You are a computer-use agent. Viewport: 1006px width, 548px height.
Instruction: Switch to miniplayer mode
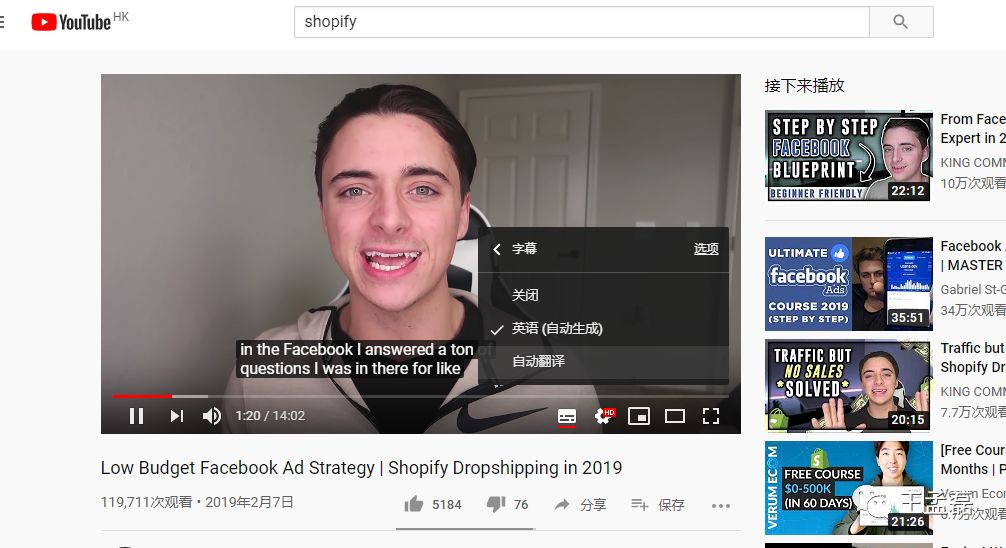pos(638,416)
